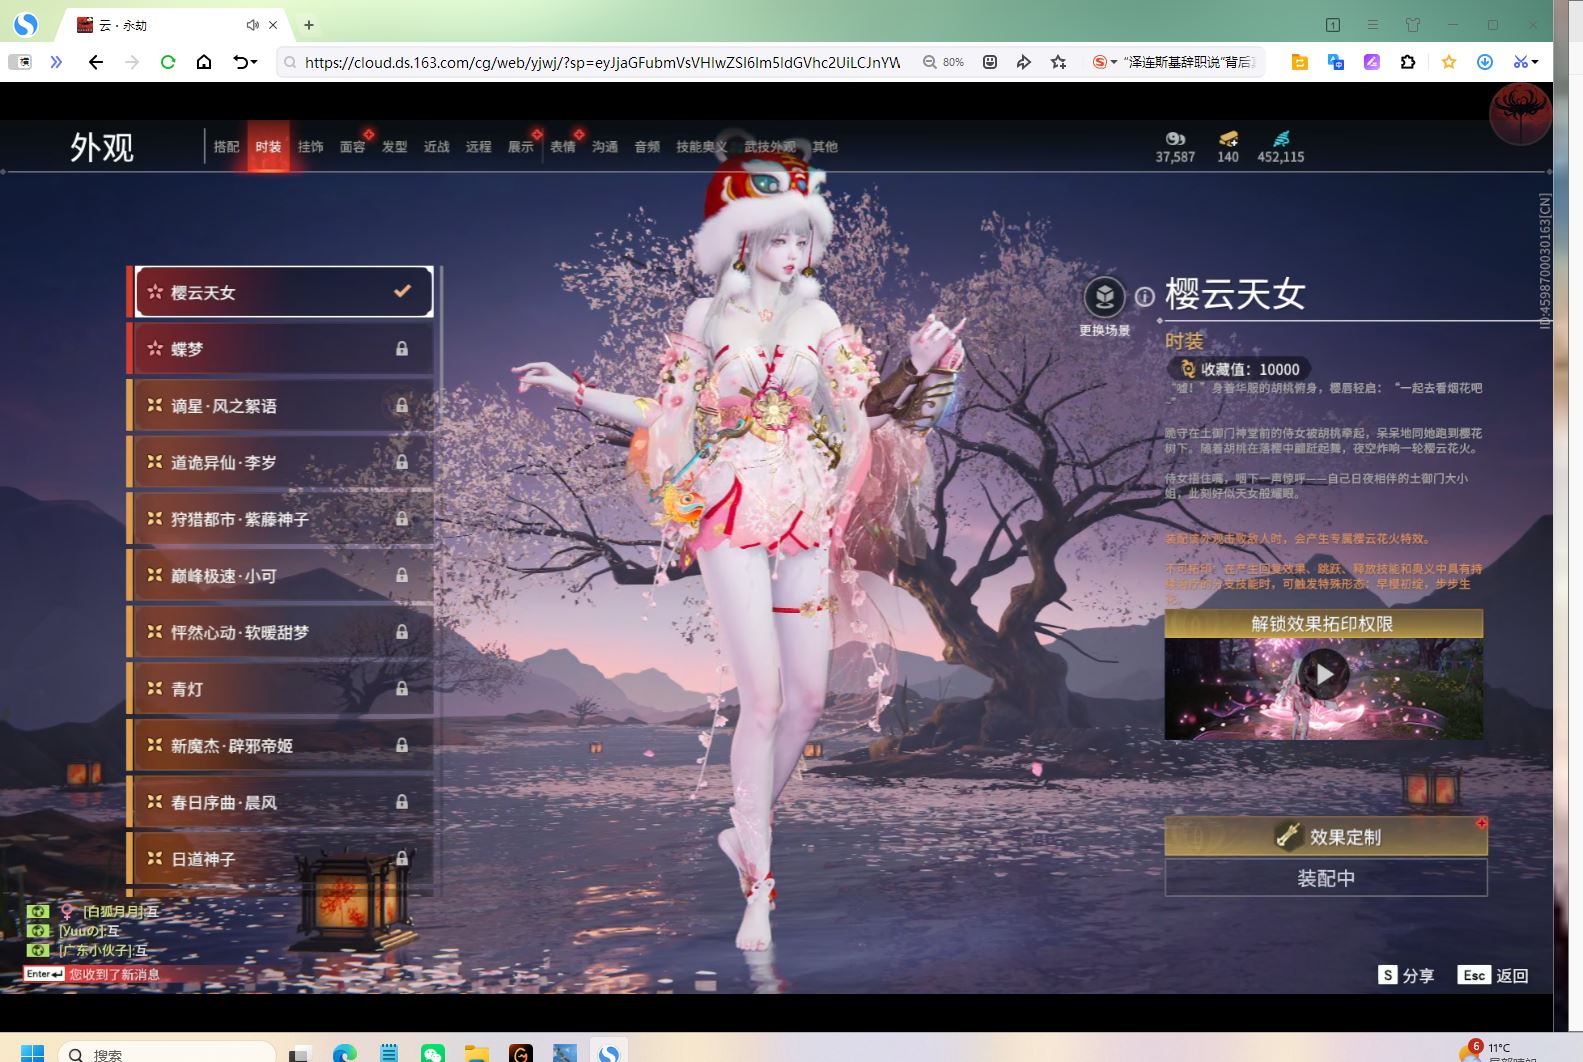Open the 技能奥义 tab

click(701, 147)
